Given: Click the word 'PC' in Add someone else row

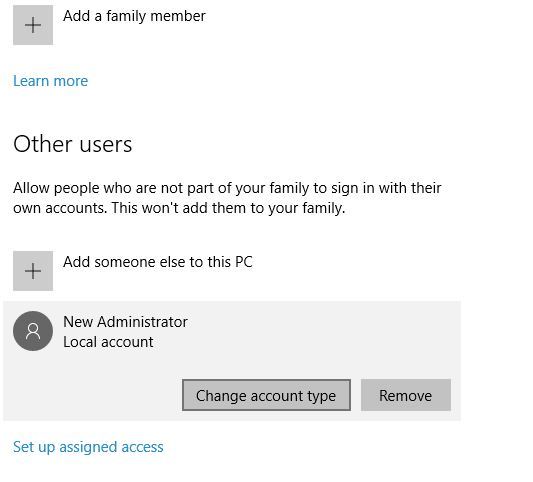Looking at the screenshot, I should pos(244,262).
